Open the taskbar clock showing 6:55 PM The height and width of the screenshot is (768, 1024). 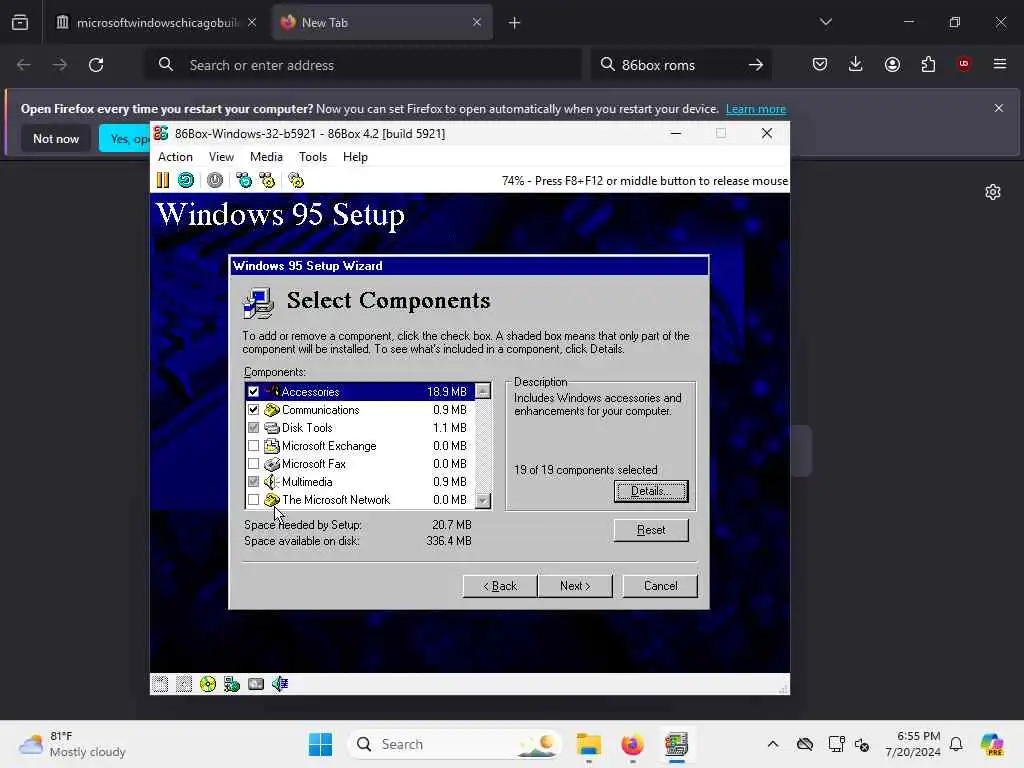(913, 744)
